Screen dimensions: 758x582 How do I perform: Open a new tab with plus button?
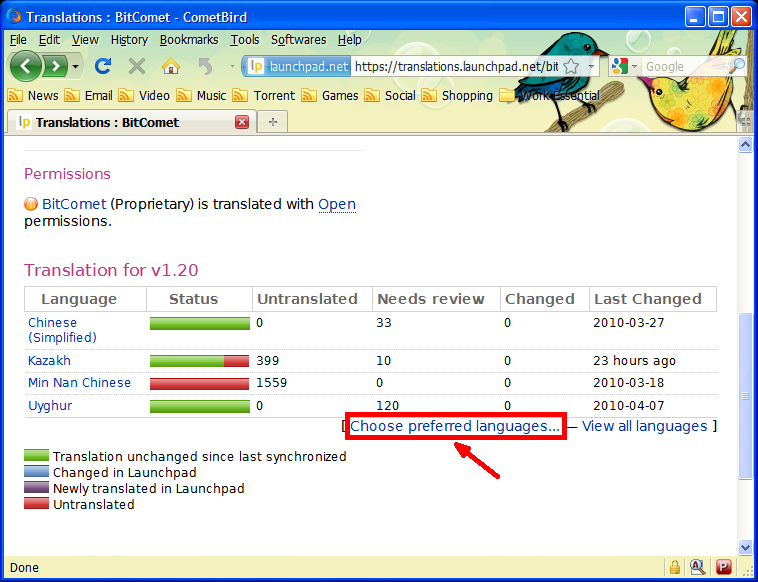272,122
